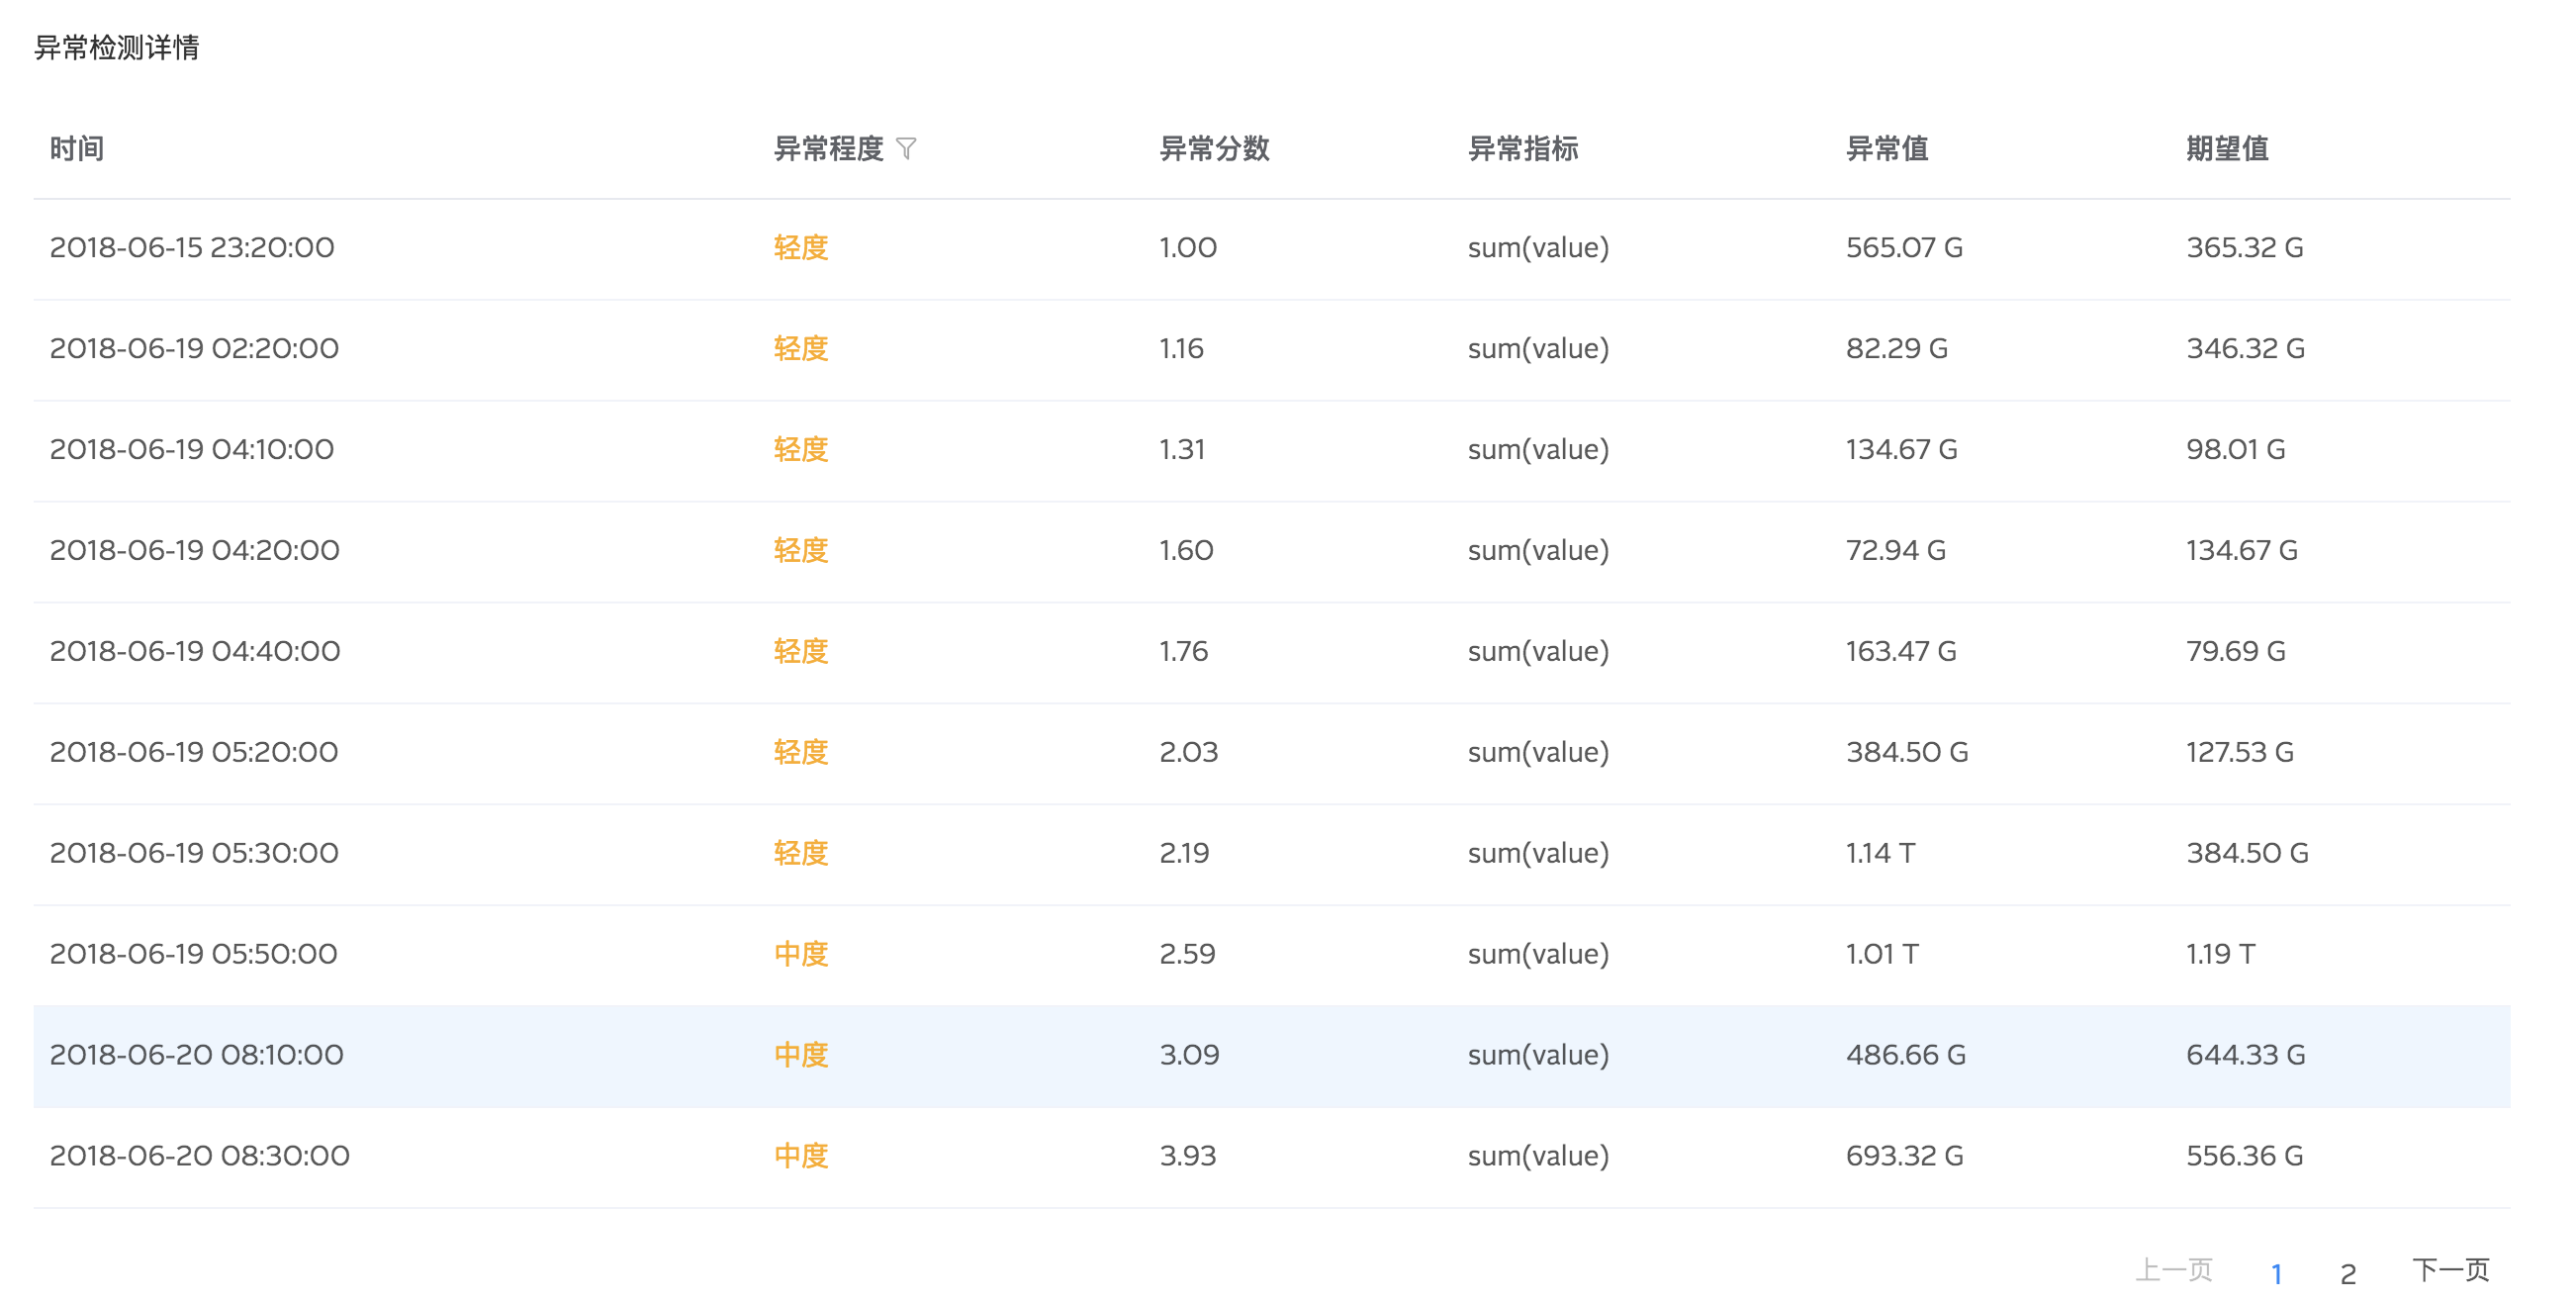Click the 异常值 column header
Image resolution: width=2576 pixels, height=1302 pixels.
click(x=1887, y=149)
